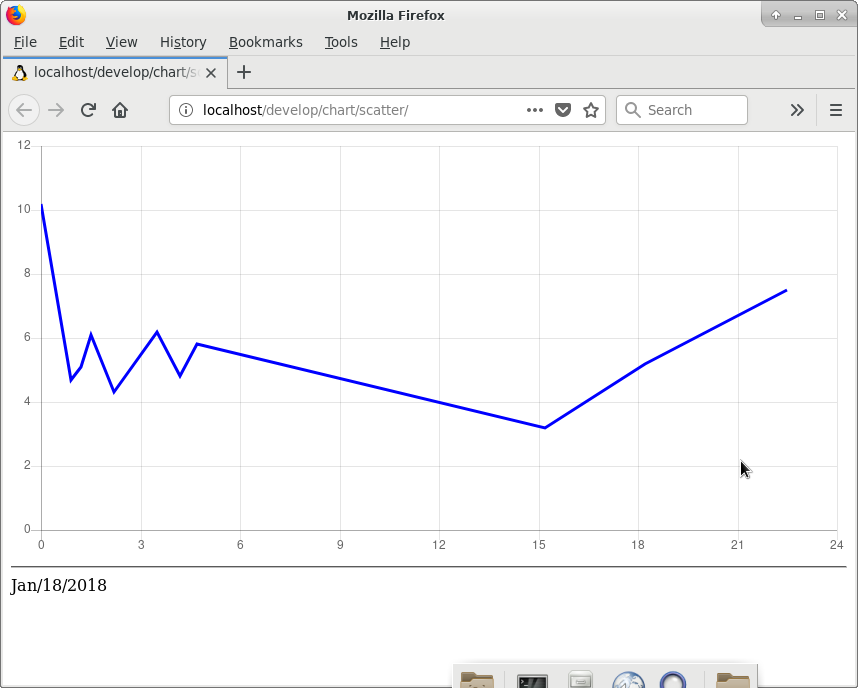Screen dimensions: 858x688
Task: Open the Firefox home page
Action: pyautogui.click(x=119, y=110)
